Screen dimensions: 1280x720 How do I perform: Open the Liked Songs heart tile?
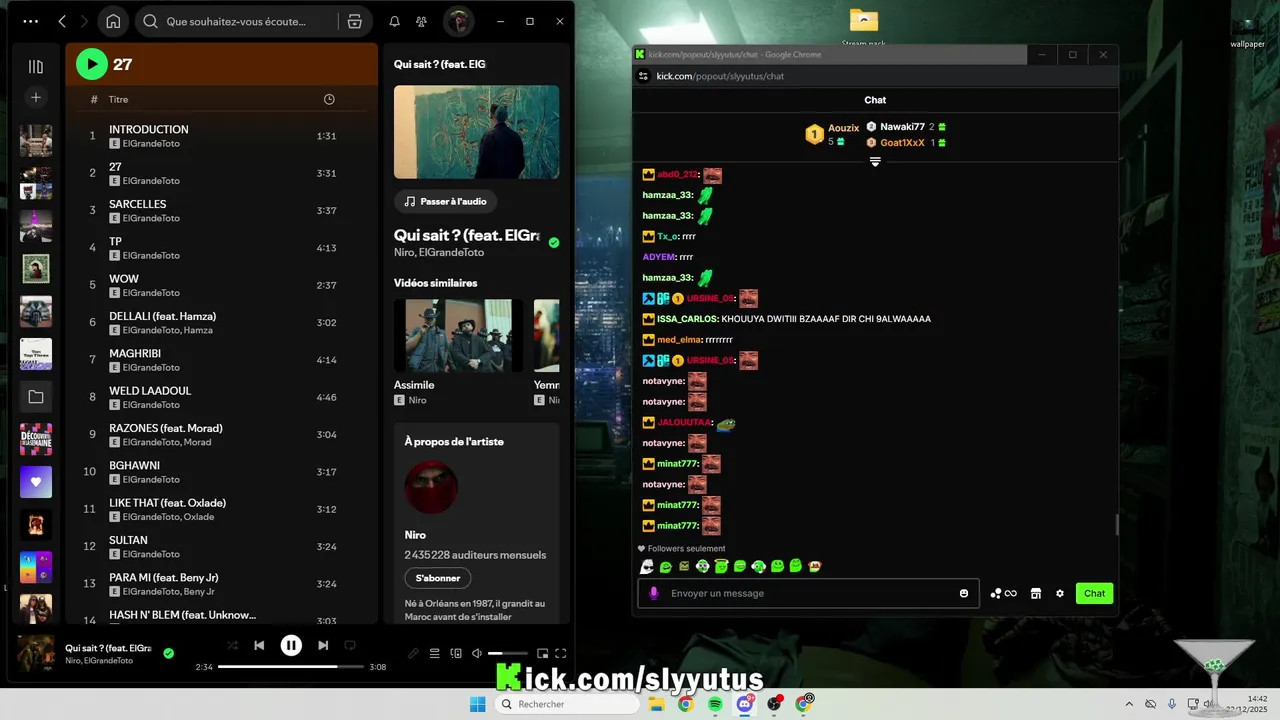(x=36, y=482)
